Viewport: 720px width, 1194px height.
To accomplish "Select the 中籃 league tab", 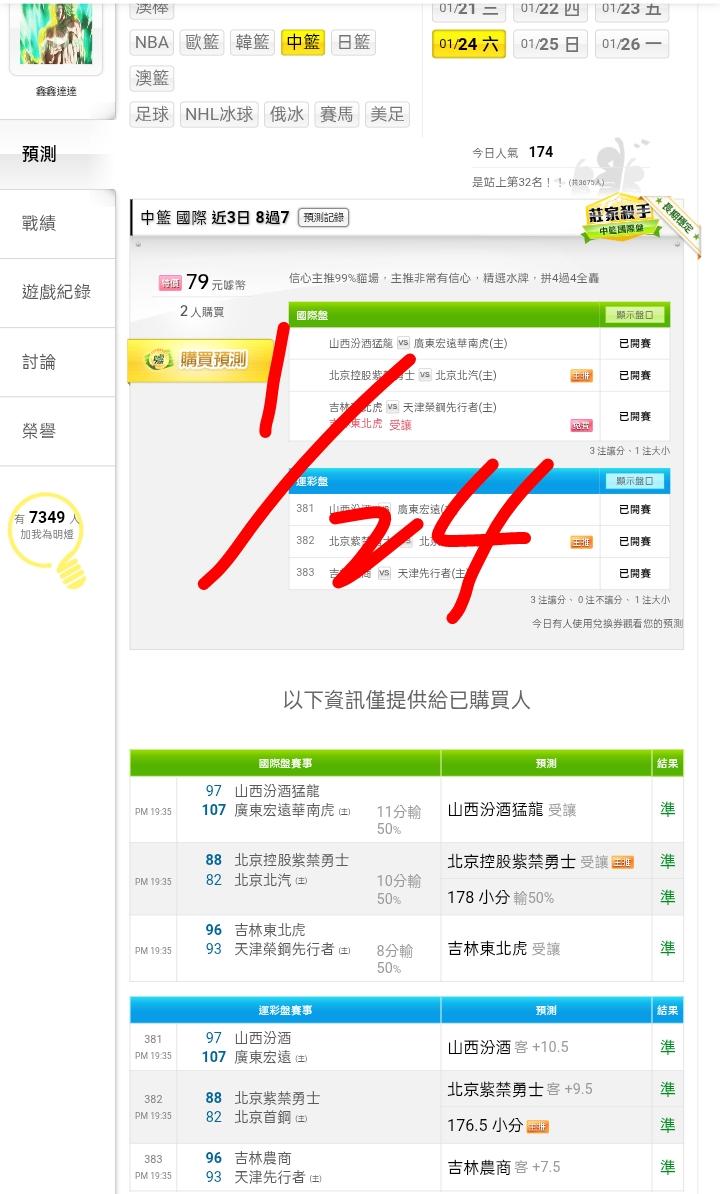I will tap(303, 42).
